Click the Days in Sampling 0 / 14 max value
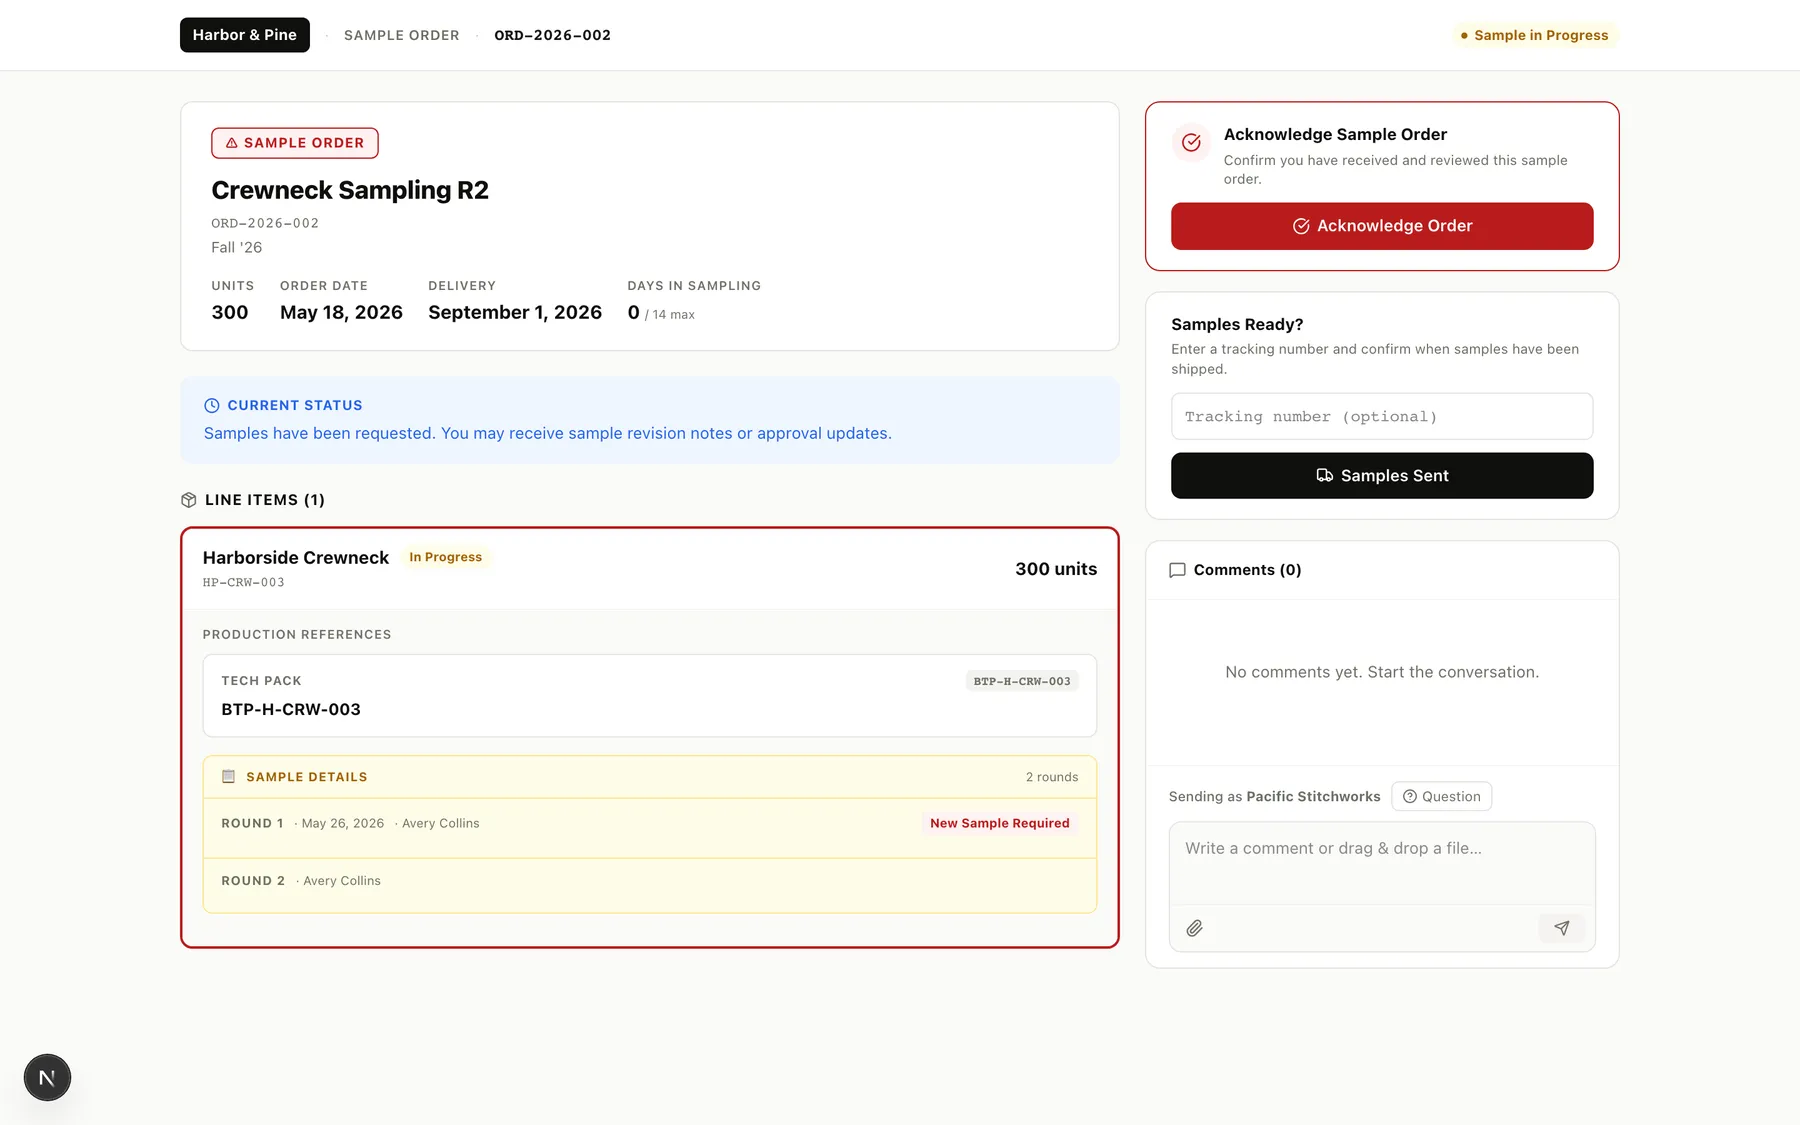 [x=661, y=313]
